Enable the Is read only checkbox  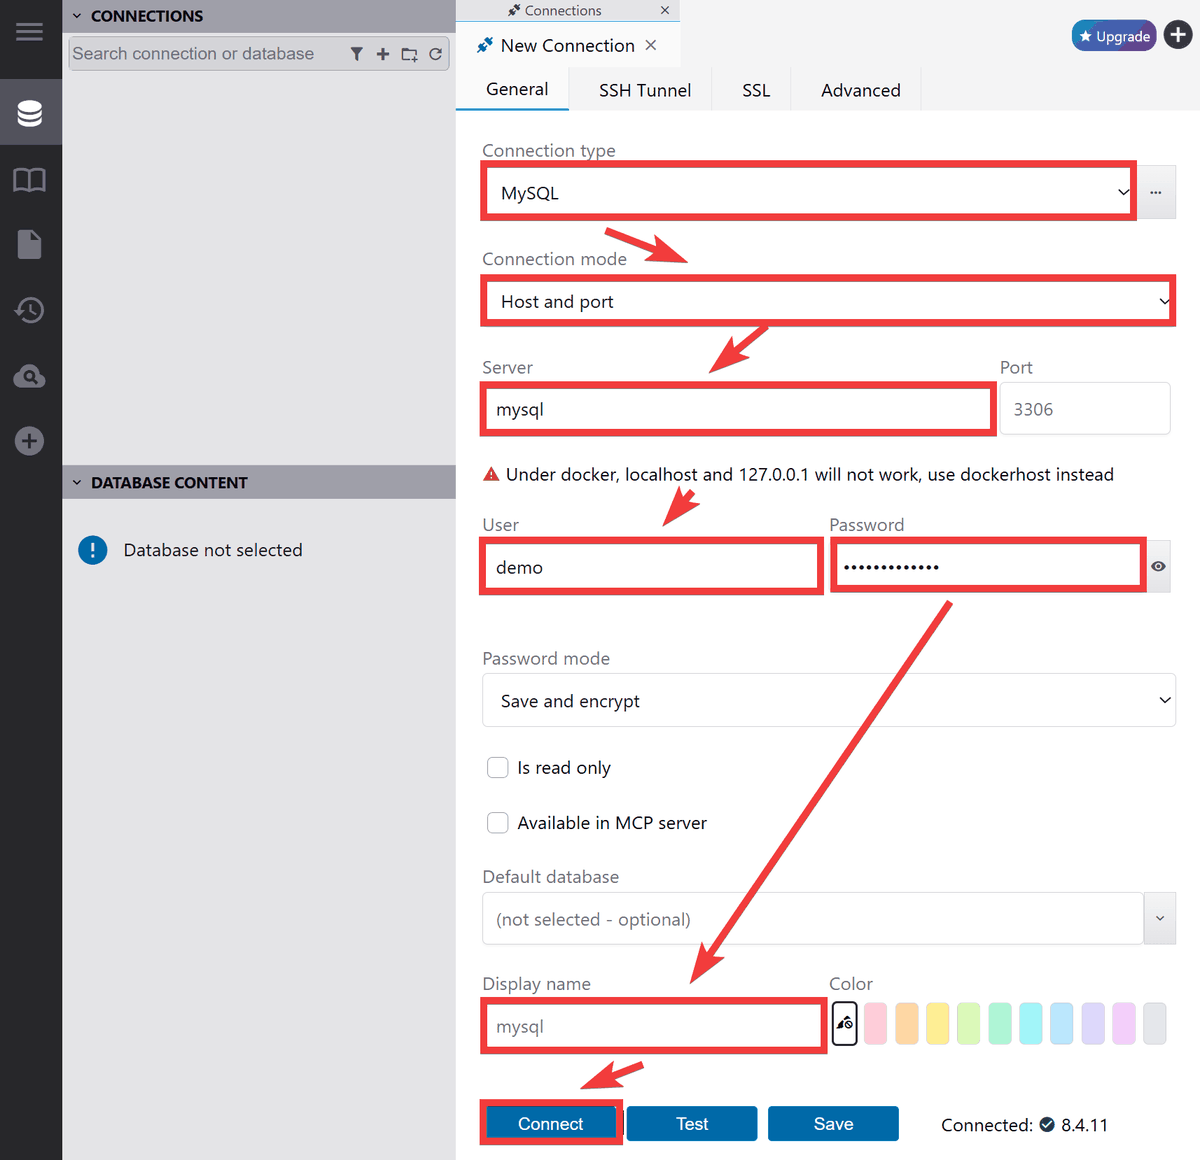[498, 767]
